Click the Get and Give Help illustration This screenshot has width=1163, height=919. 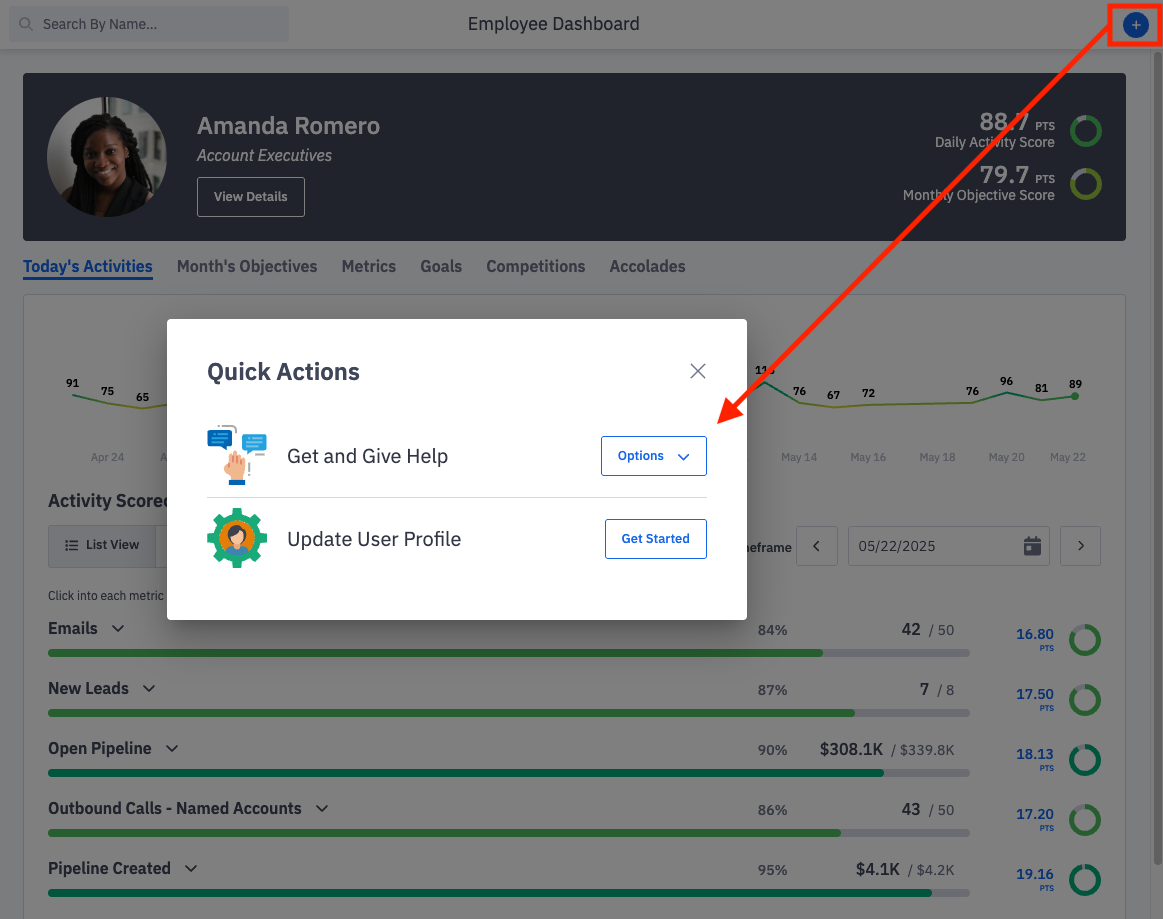(237, 455)
